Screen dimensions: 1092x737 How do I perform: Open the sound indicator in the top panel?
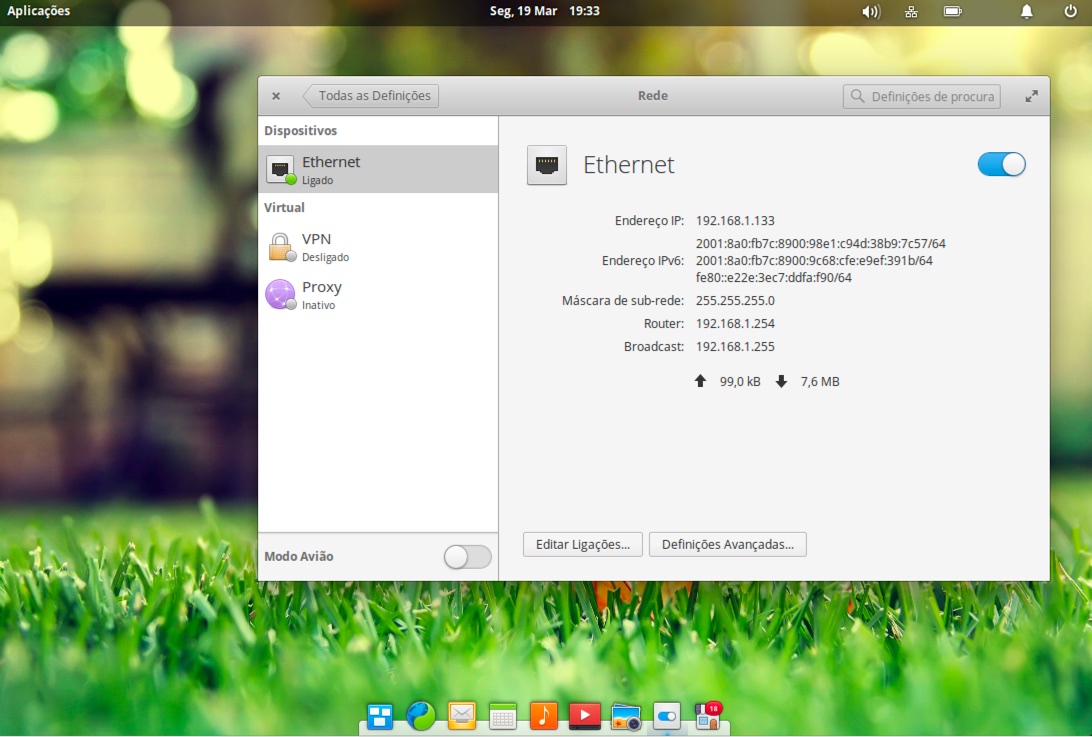[x=871, y=12]
